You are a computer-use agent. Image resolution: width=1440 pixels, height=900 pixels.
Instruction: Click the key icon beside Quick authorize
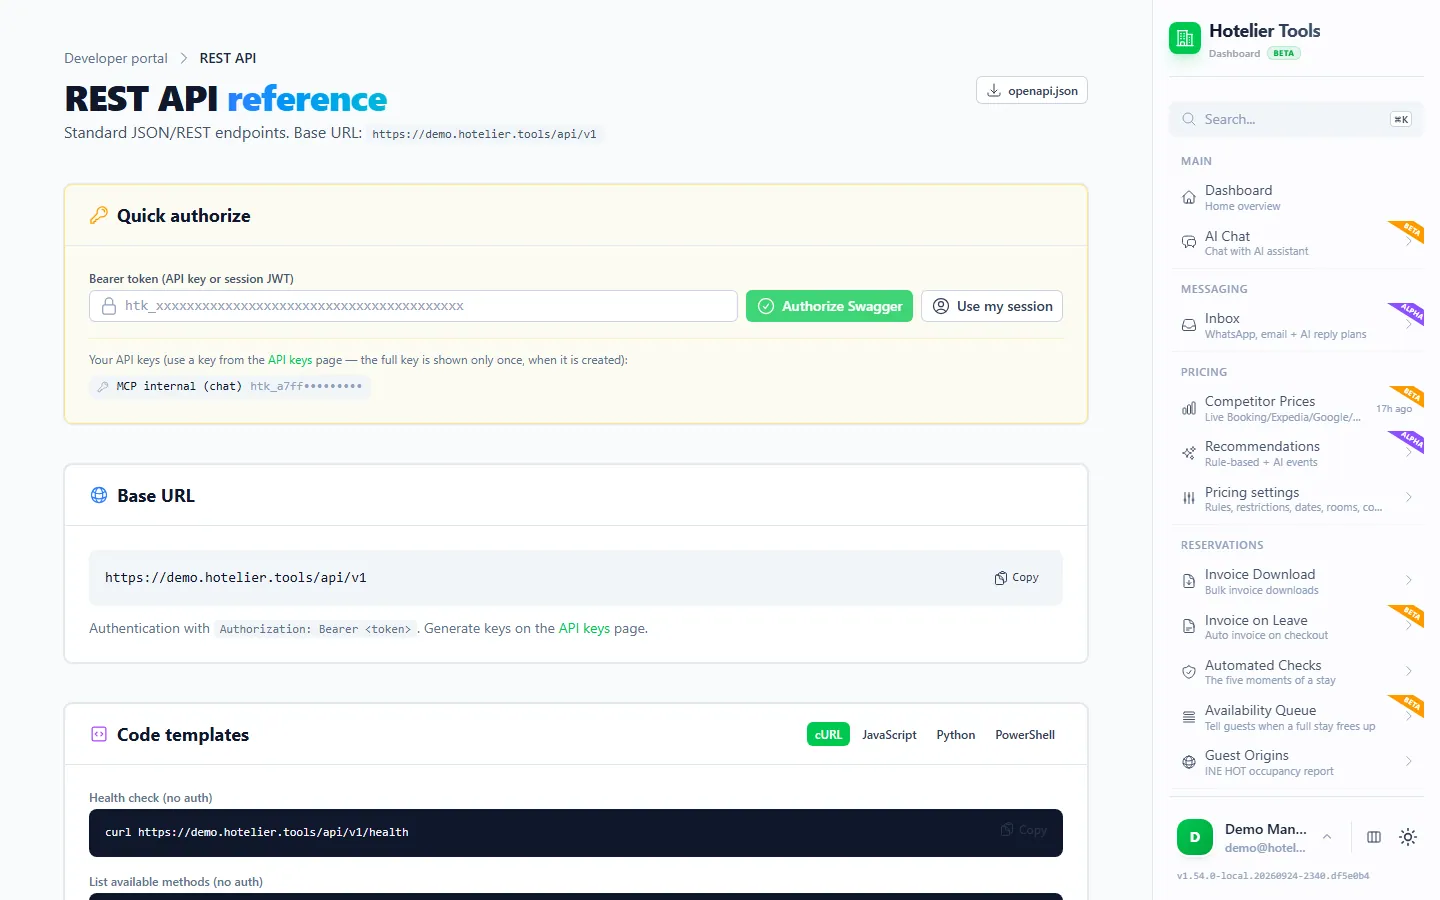pos(99,215)
